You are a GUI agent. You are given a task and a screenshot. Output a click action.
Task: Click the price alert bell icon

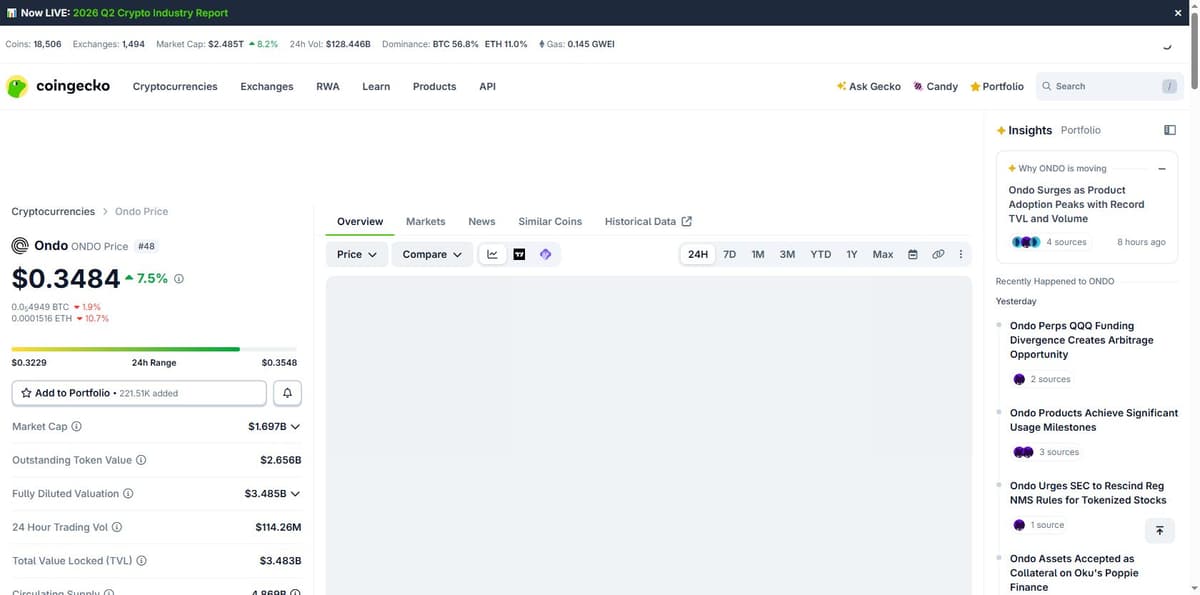click(x=287, y=393)
